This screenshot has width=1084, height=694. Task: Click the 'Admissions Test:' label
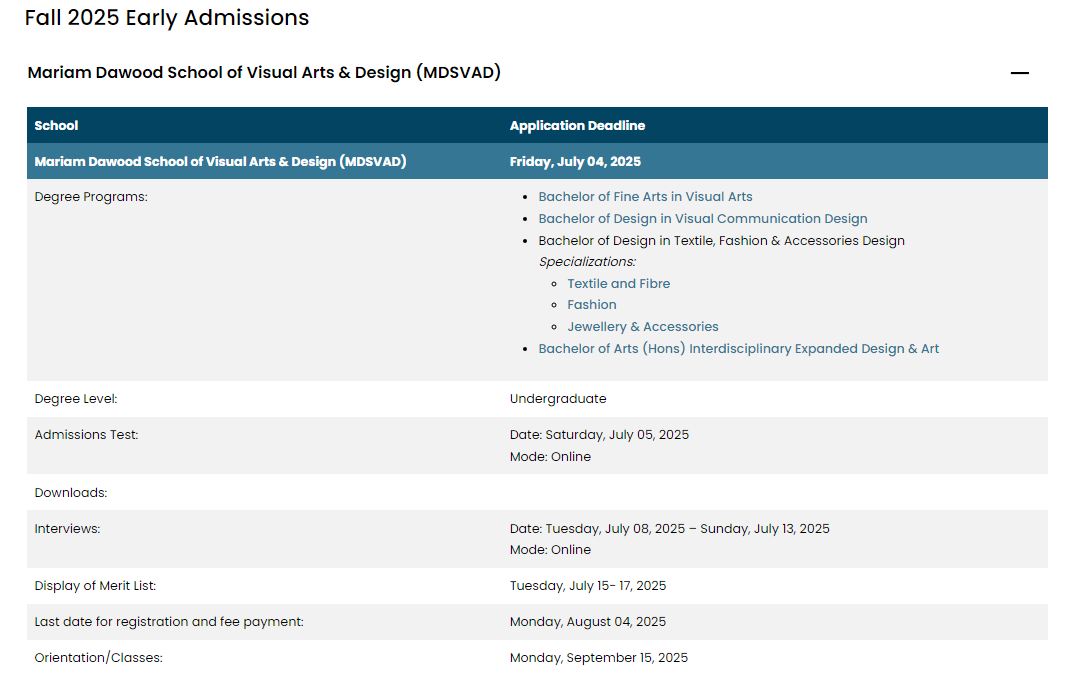point(86,435)
